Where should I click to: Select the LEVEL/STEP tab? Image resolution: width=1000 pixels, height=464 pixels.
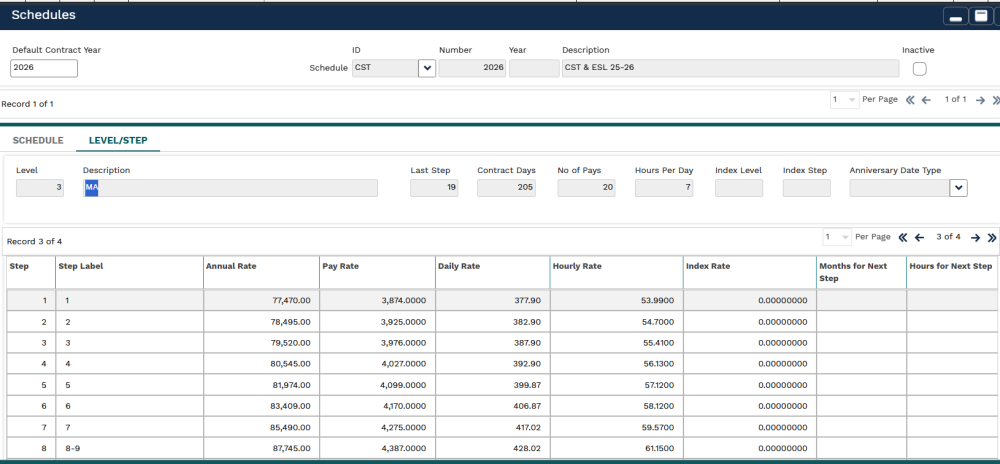pyautogui.click(x=118, y=141)
